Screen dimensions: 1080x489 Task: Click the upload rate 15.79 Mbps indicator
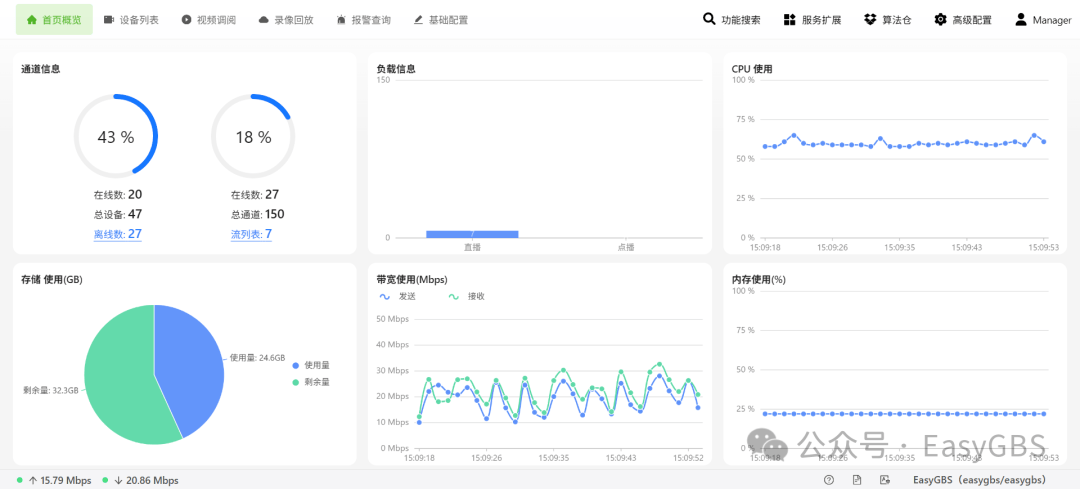(54, 480)
